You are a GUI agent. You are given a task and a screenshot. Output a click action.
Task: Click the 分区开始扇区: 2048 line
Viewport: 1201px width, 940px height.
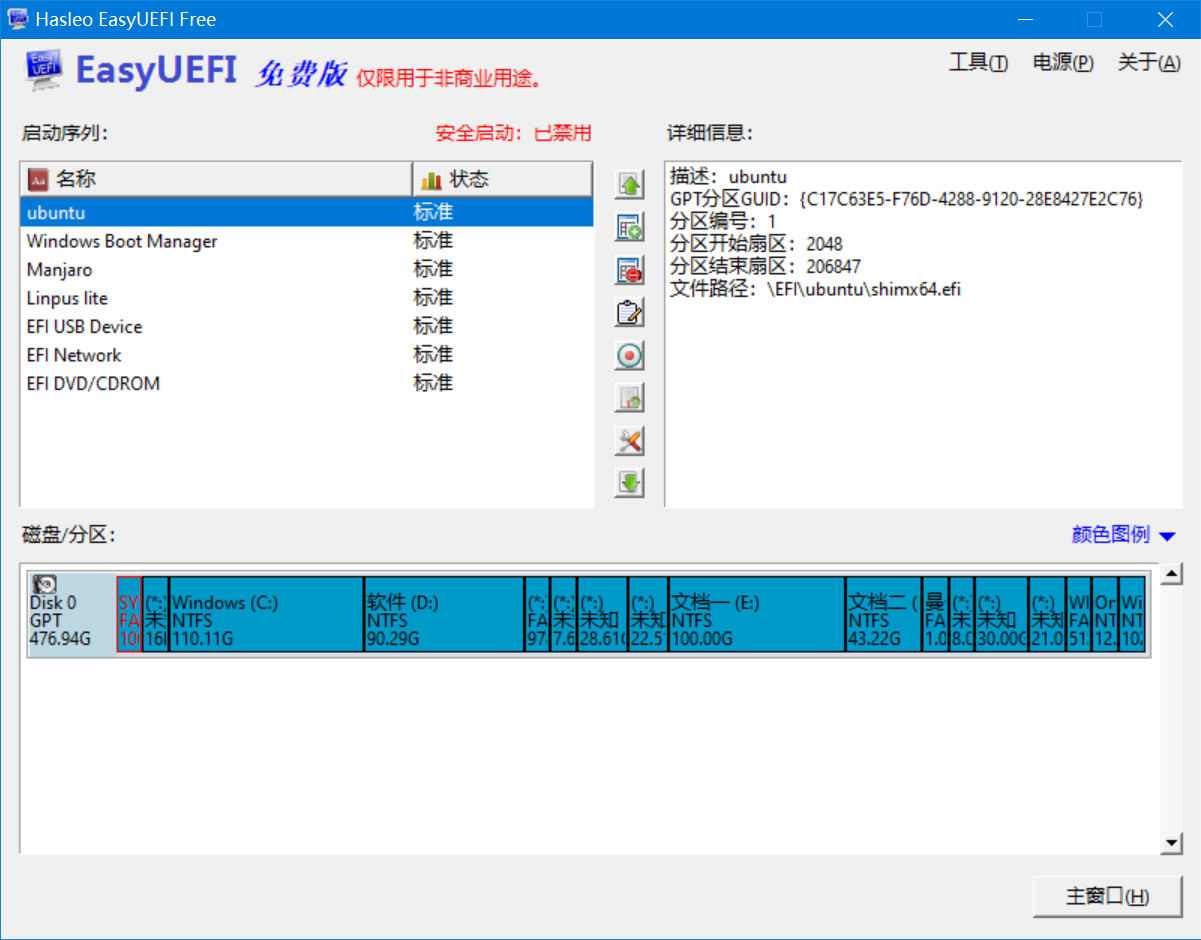pos(756,244)
